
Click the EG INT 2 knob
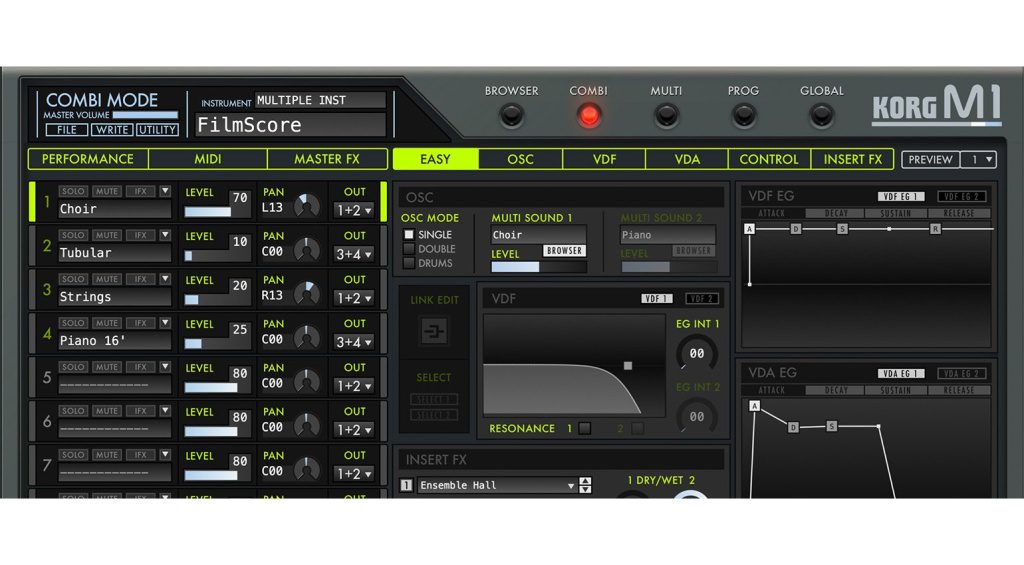(x=697, y=416)
